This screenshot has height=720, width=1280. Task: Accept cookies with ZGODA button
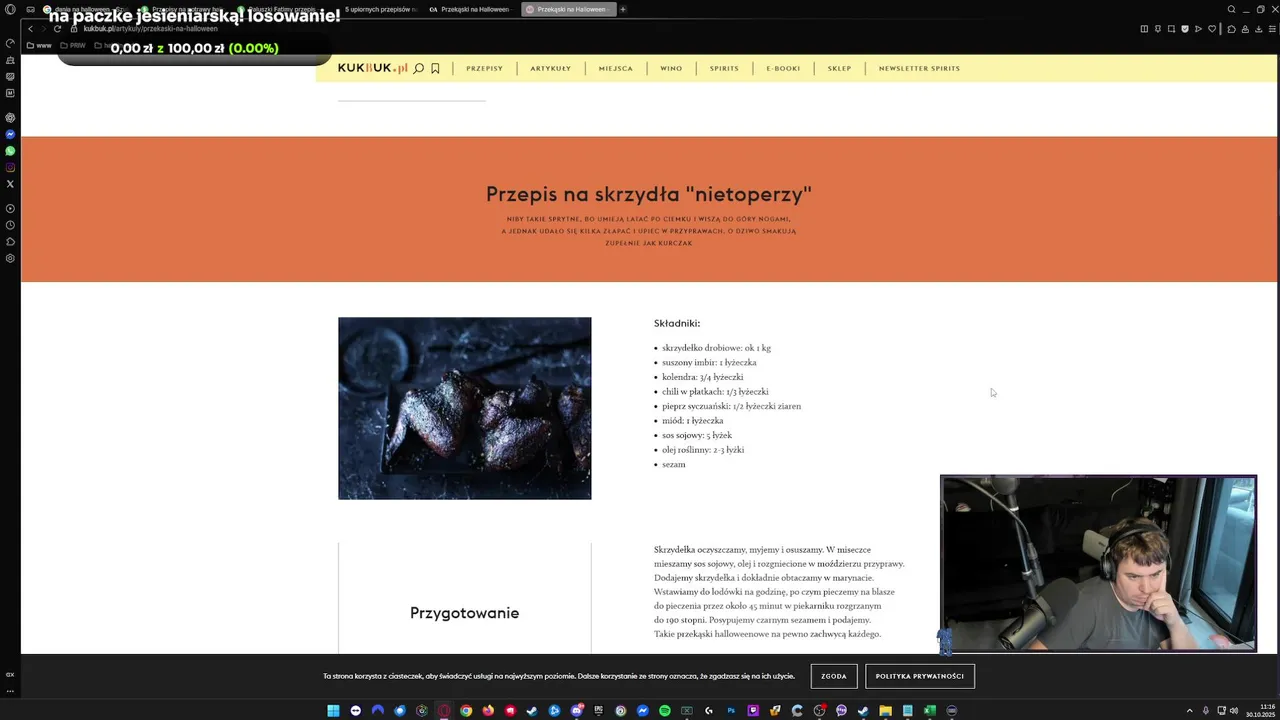pos(834,676)
